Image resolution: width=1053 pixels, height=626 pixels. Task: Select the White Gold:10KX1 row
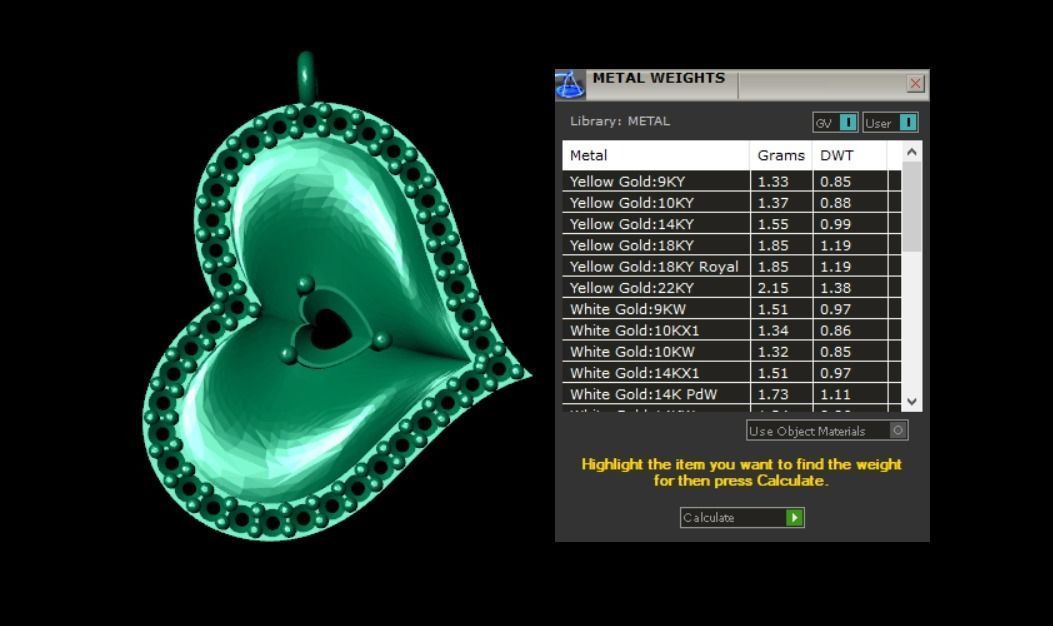coord(731,330)
